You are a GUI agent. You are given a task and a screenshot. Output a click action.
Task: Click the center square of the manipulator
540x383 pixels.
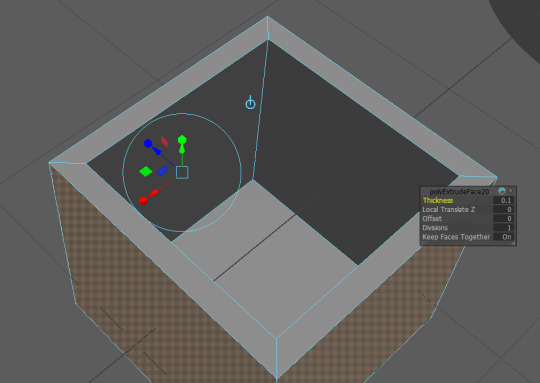(182, 173)
